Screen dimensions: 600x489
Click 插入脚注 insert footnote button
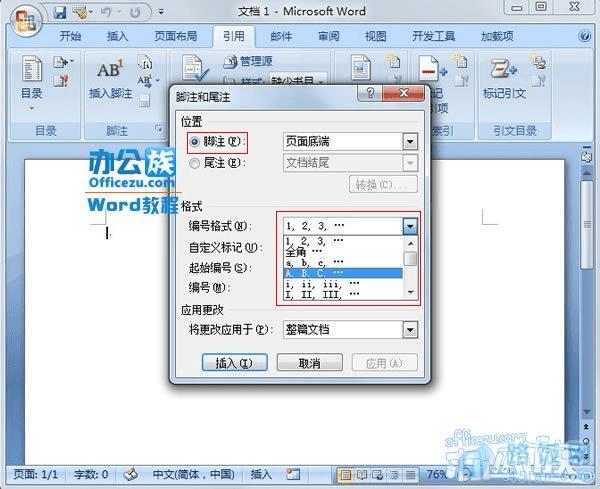pos(110,78)
